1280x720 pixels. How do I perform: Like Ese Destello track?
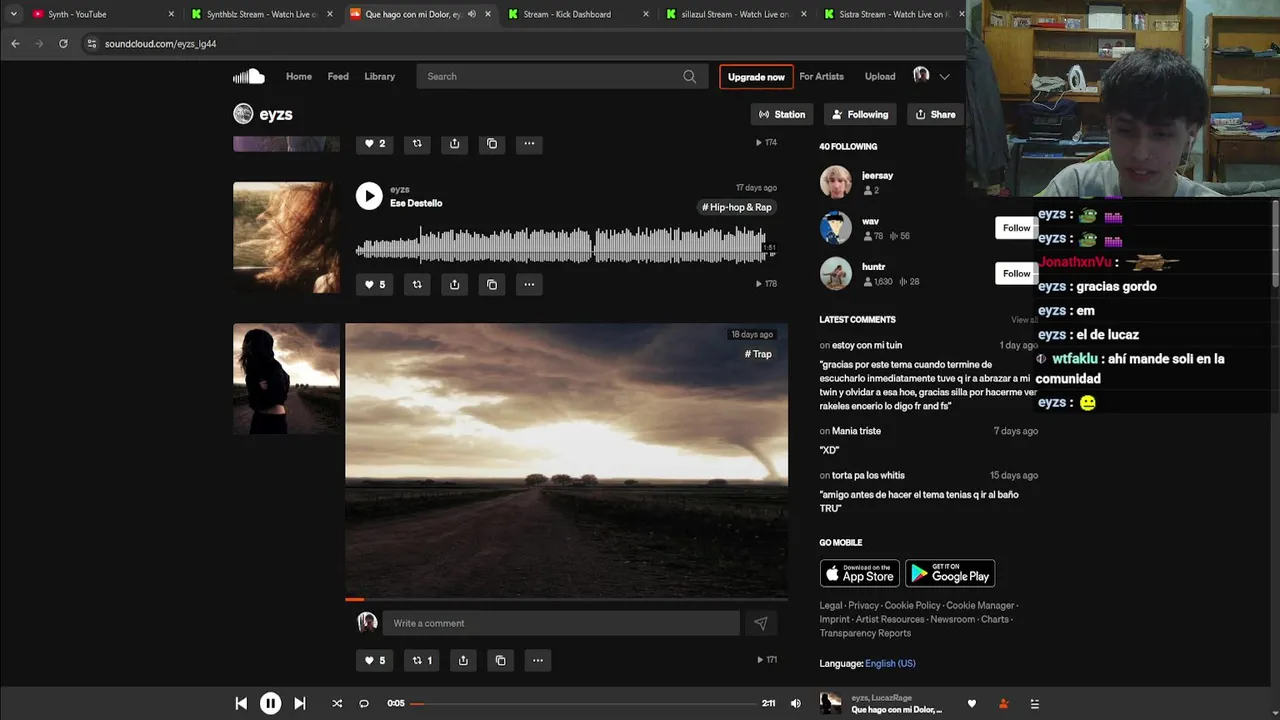(x=374, y=284)
